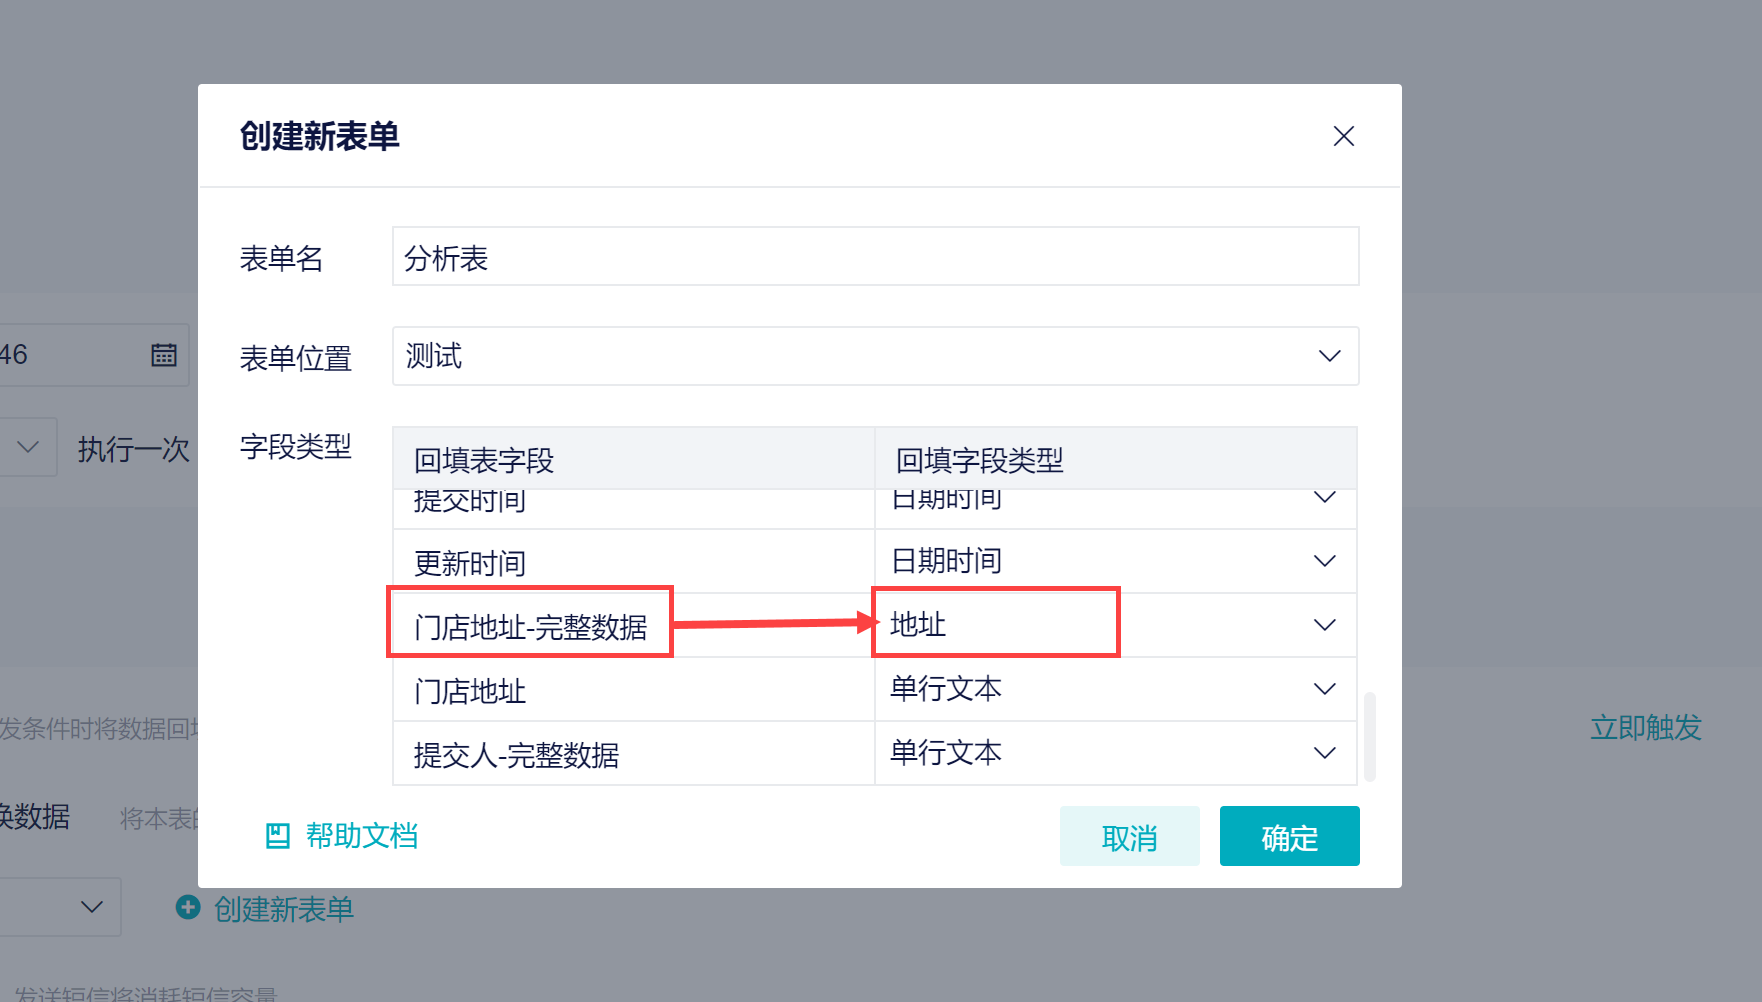This screenshot has height=1002, width=1762.
Task: Expand field type dropdown for 门店地址-完整数据
Action: (x=1324, y=625)
